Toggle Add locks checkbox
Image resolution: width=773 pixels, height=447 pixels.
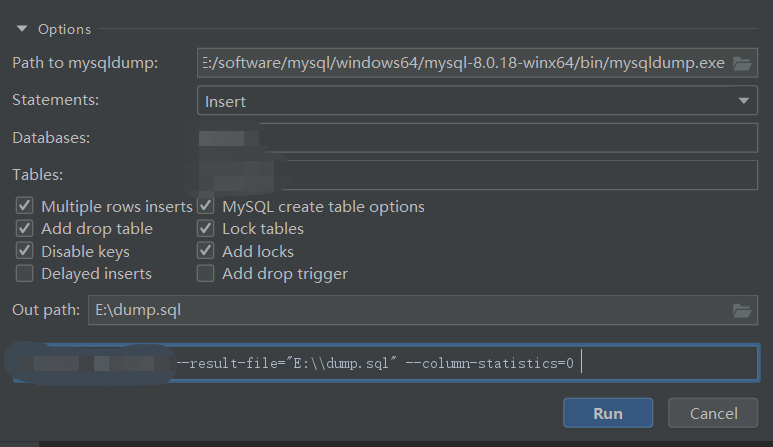[206, 251]
